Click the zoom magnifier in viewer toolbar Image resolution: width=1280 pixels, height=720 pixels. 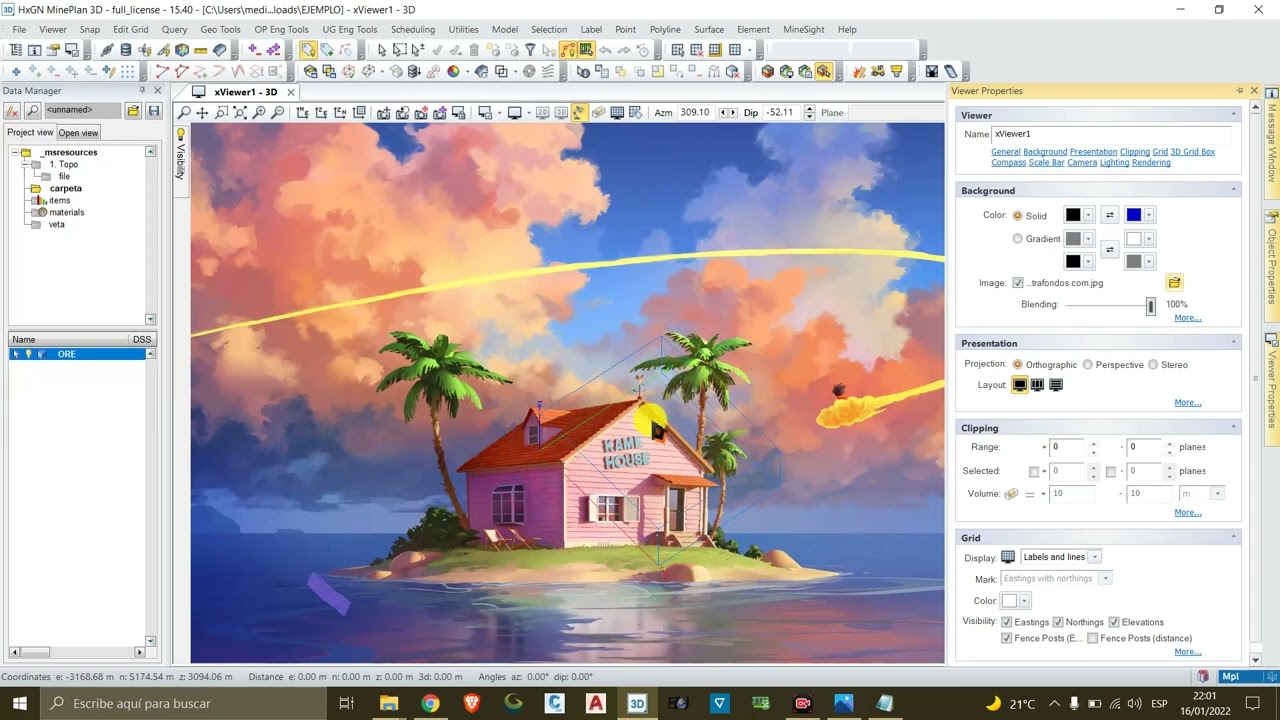point(184,113)
